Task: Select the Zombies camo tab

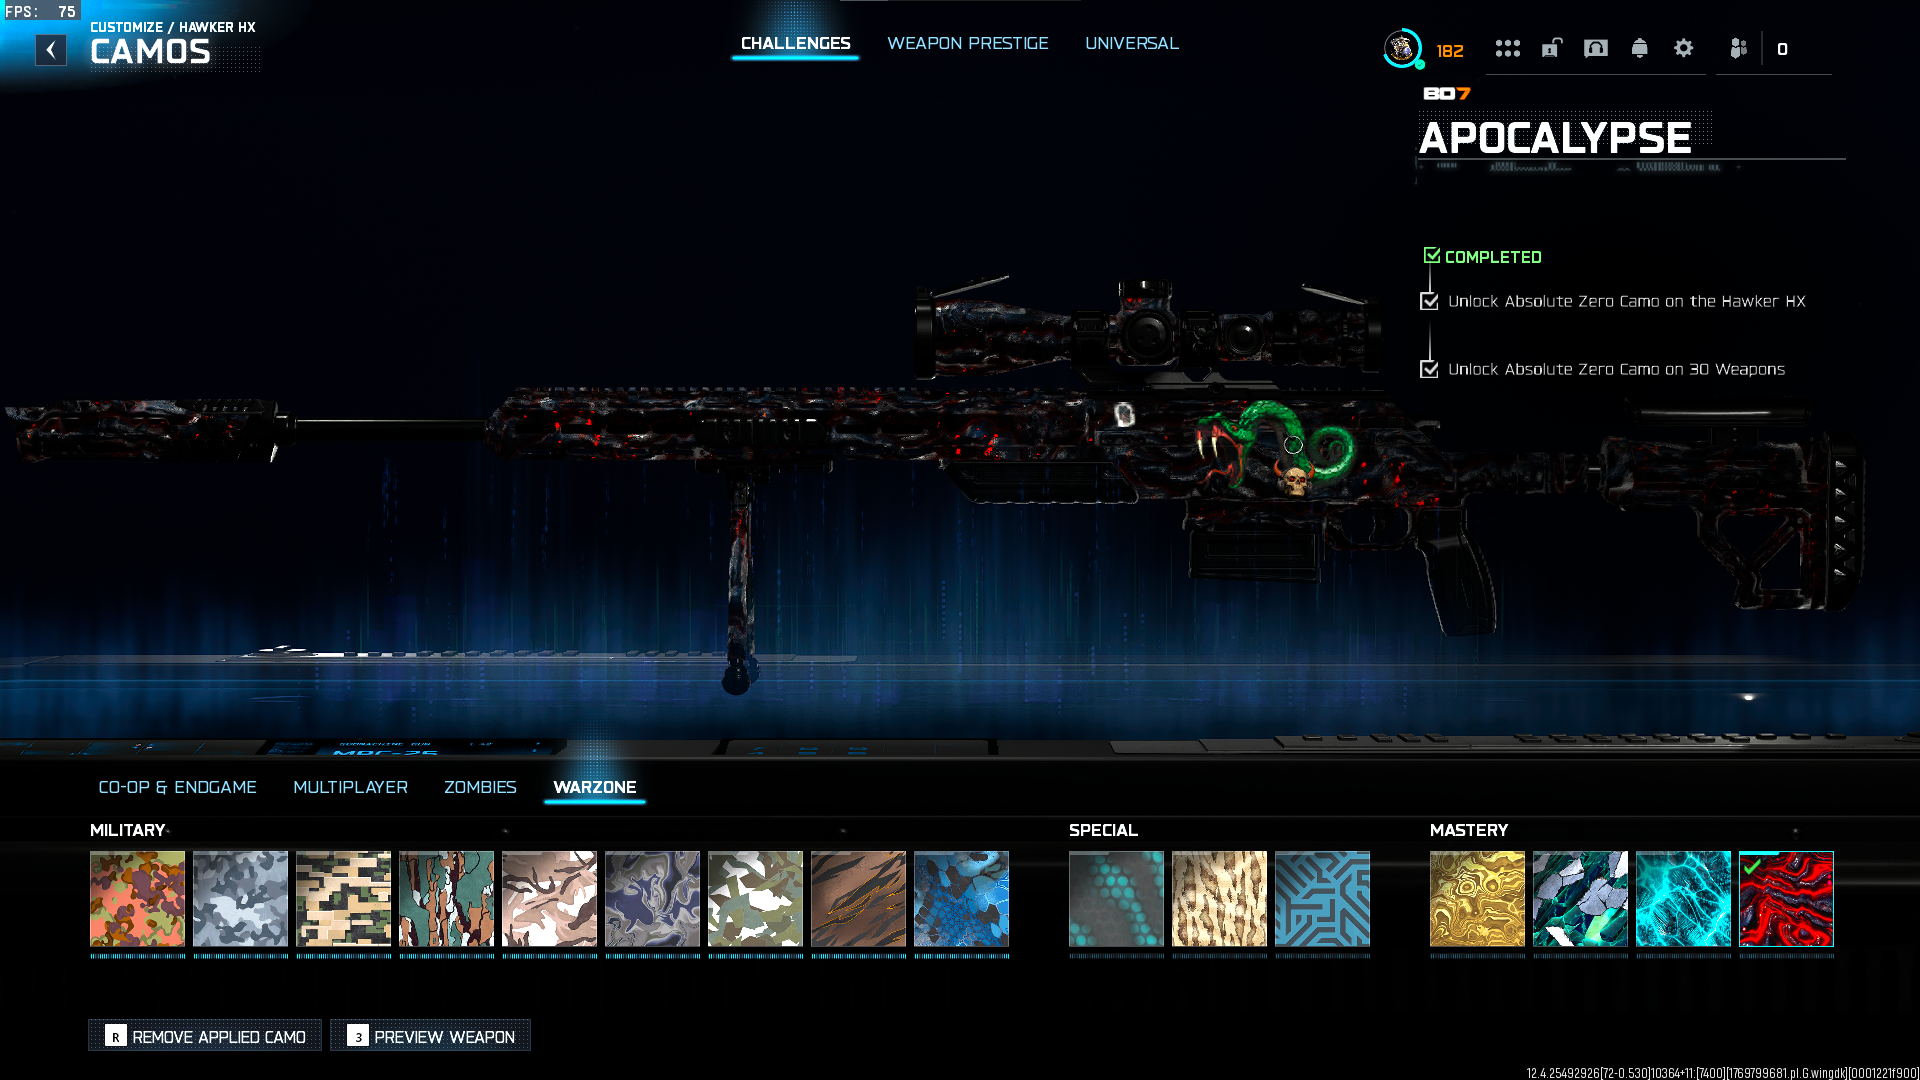Action: click(x=481, y=787)
